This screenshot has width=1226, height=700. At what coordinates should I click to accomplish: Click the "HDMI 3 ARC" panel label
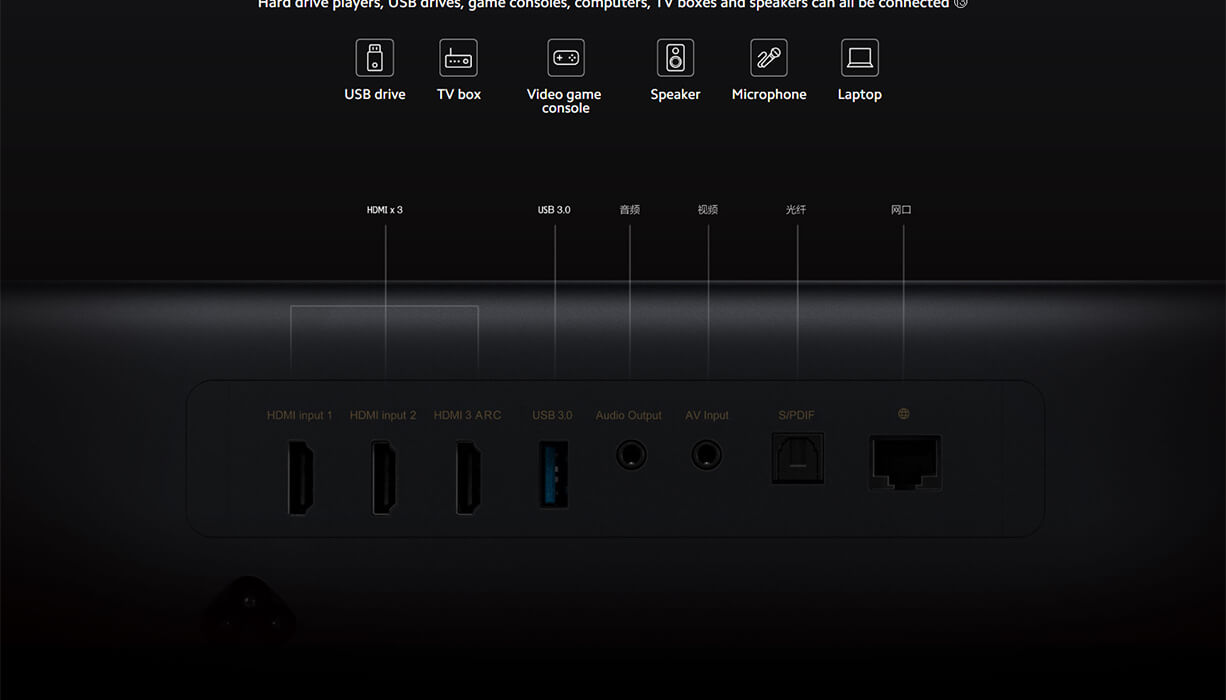click(x=467, y=415)
